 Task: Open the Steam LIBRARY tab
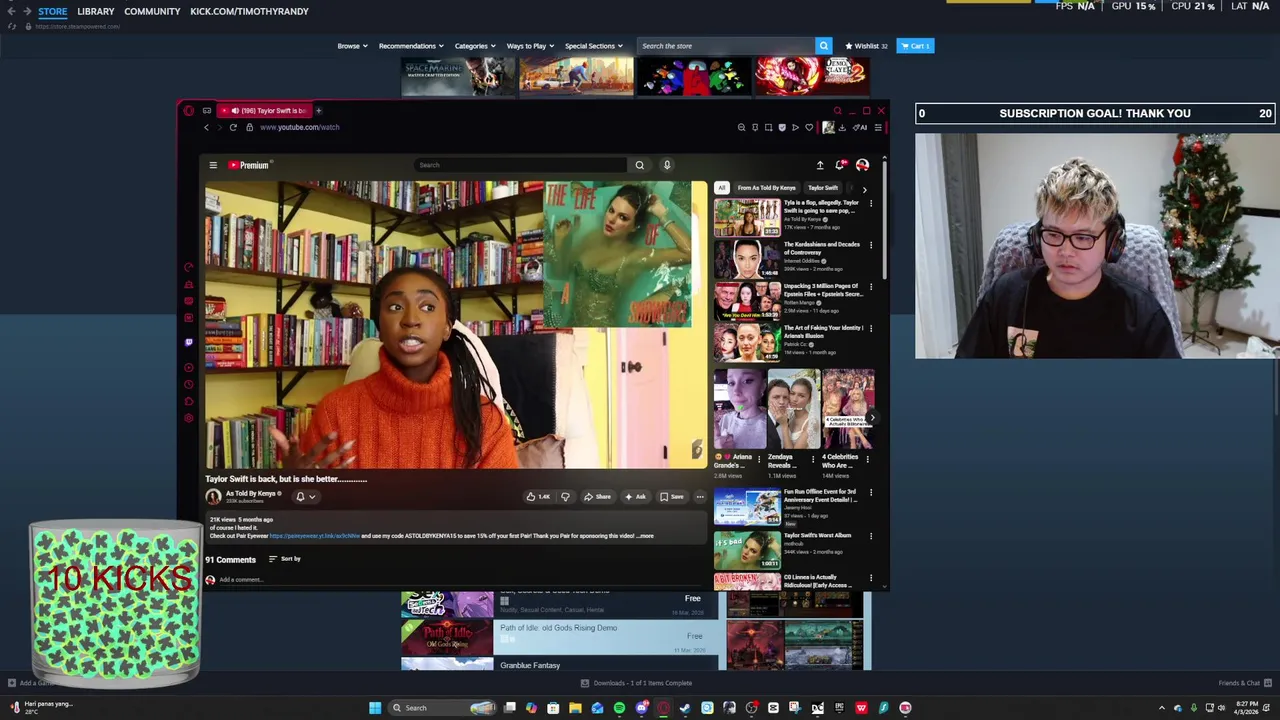tap(96, 11)
